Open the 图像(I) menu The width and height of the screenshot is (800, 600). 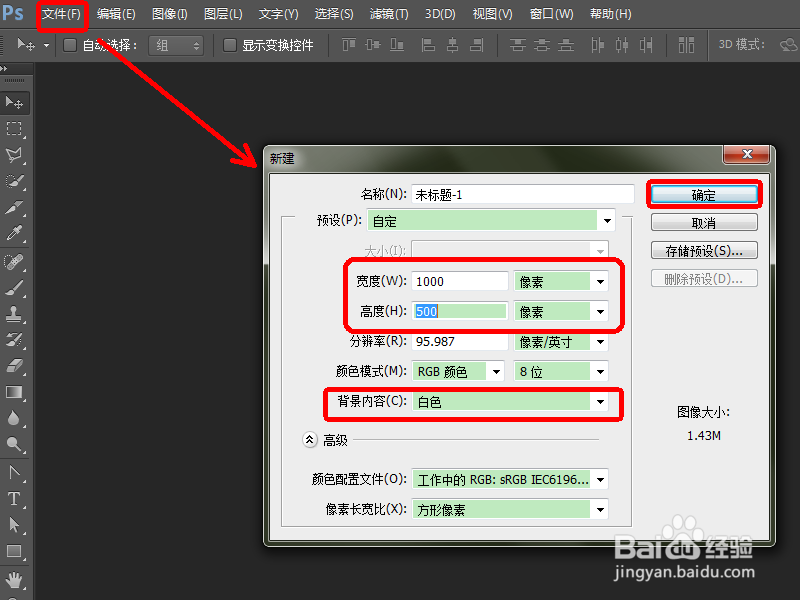[x=170, y=14]
